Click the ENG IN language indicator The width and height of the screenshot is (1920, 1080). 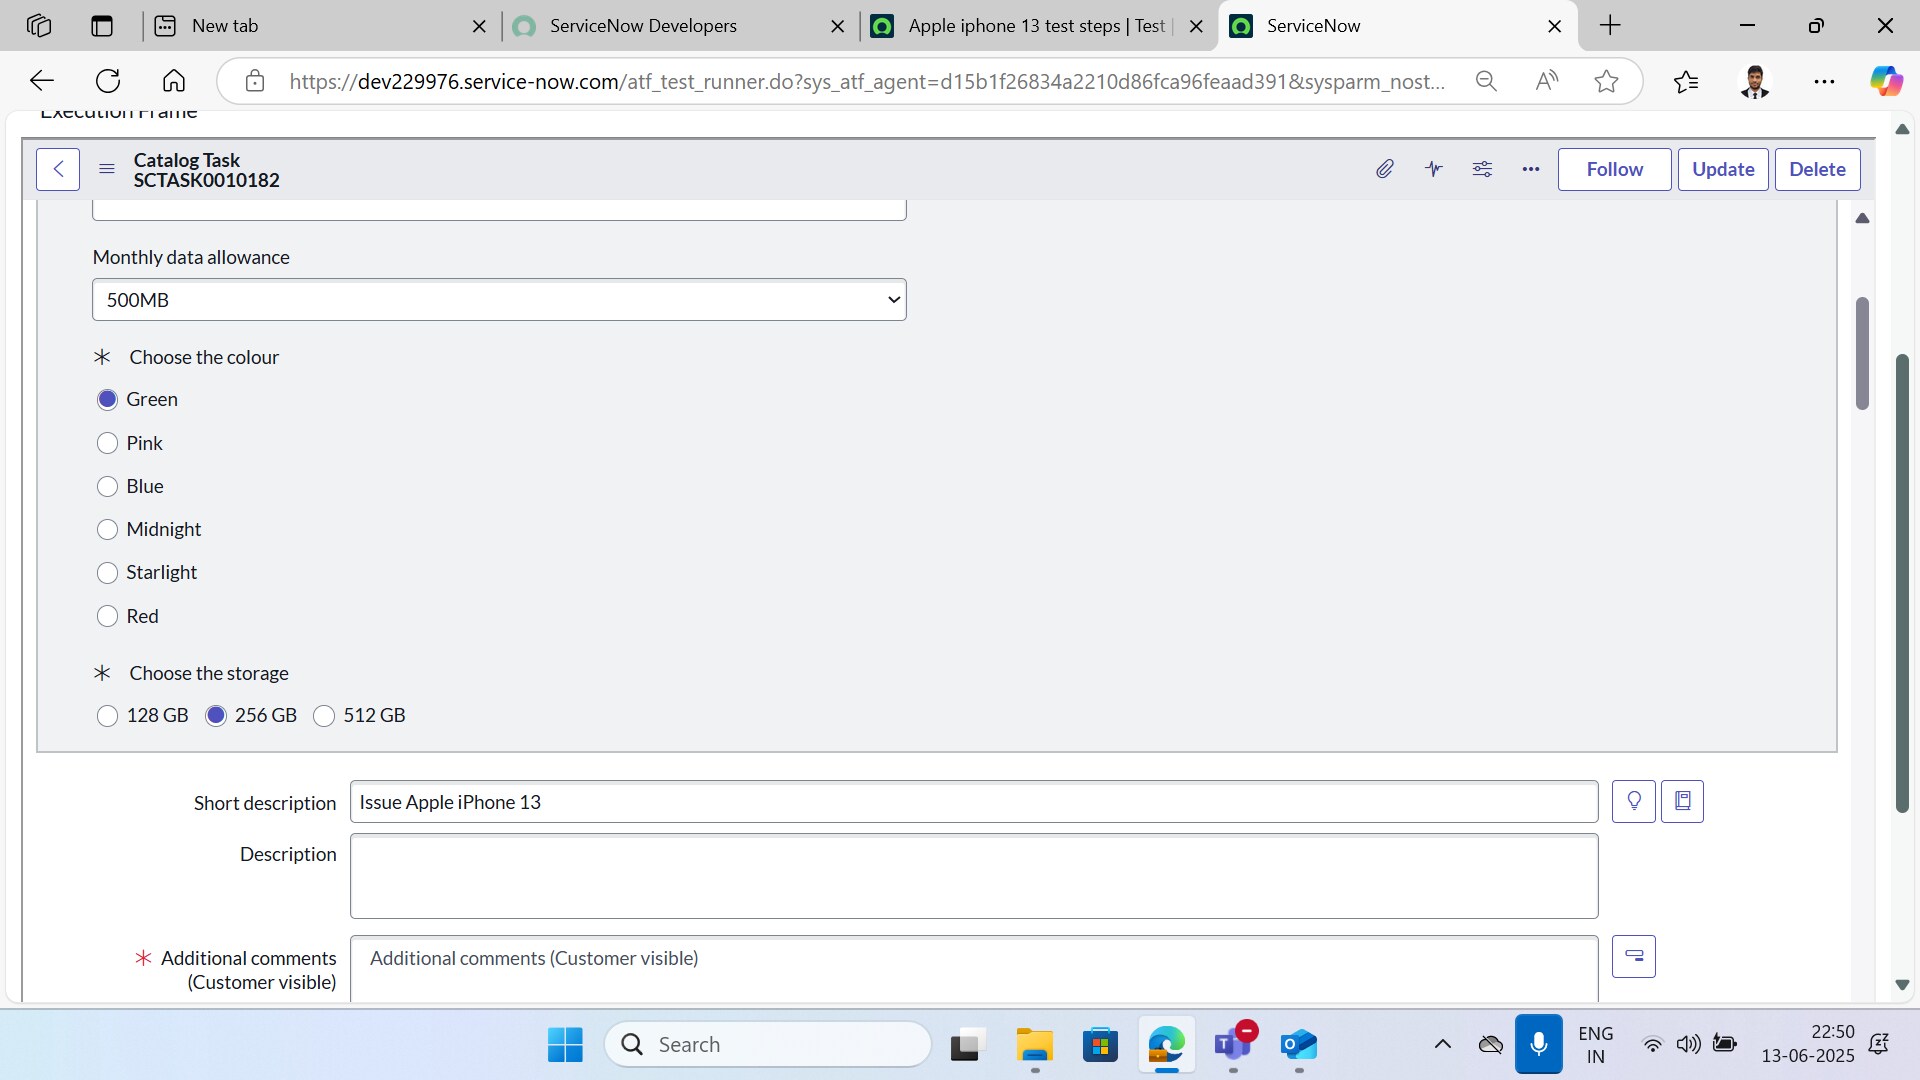tap(1595, 1044)
